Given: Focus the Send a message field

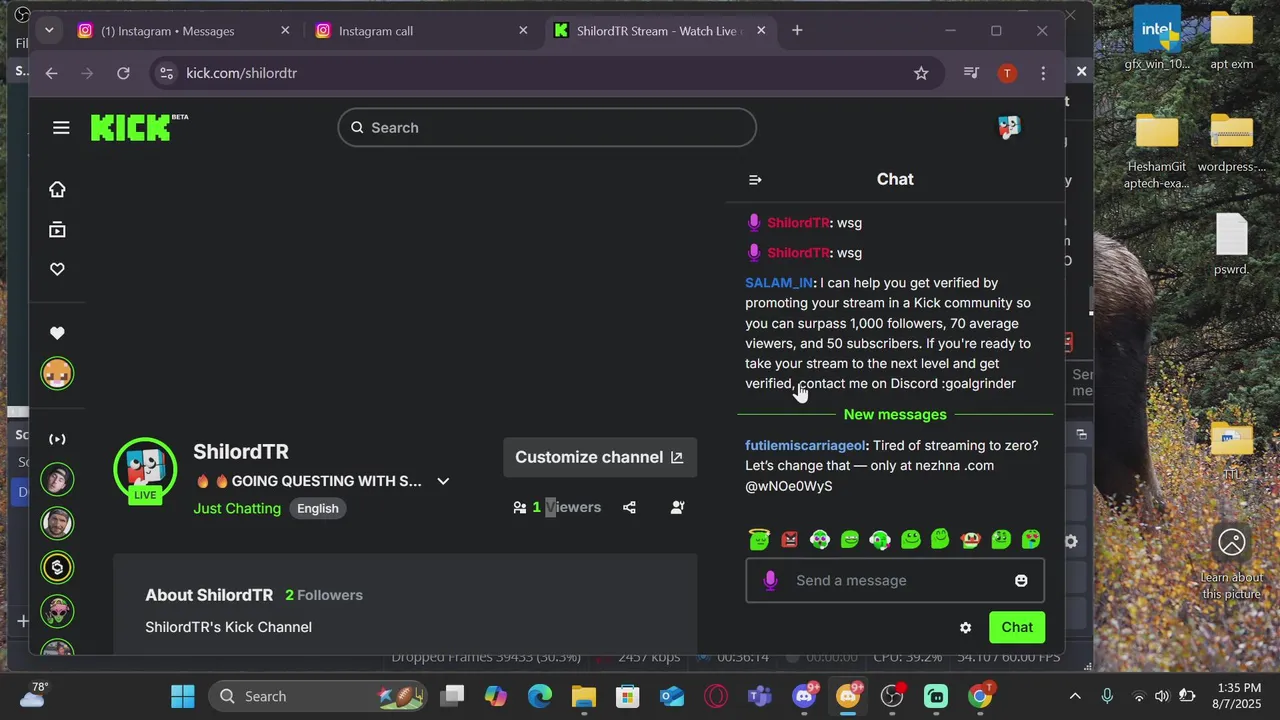Looking at the screenshot, I should (x=895, y=581).
